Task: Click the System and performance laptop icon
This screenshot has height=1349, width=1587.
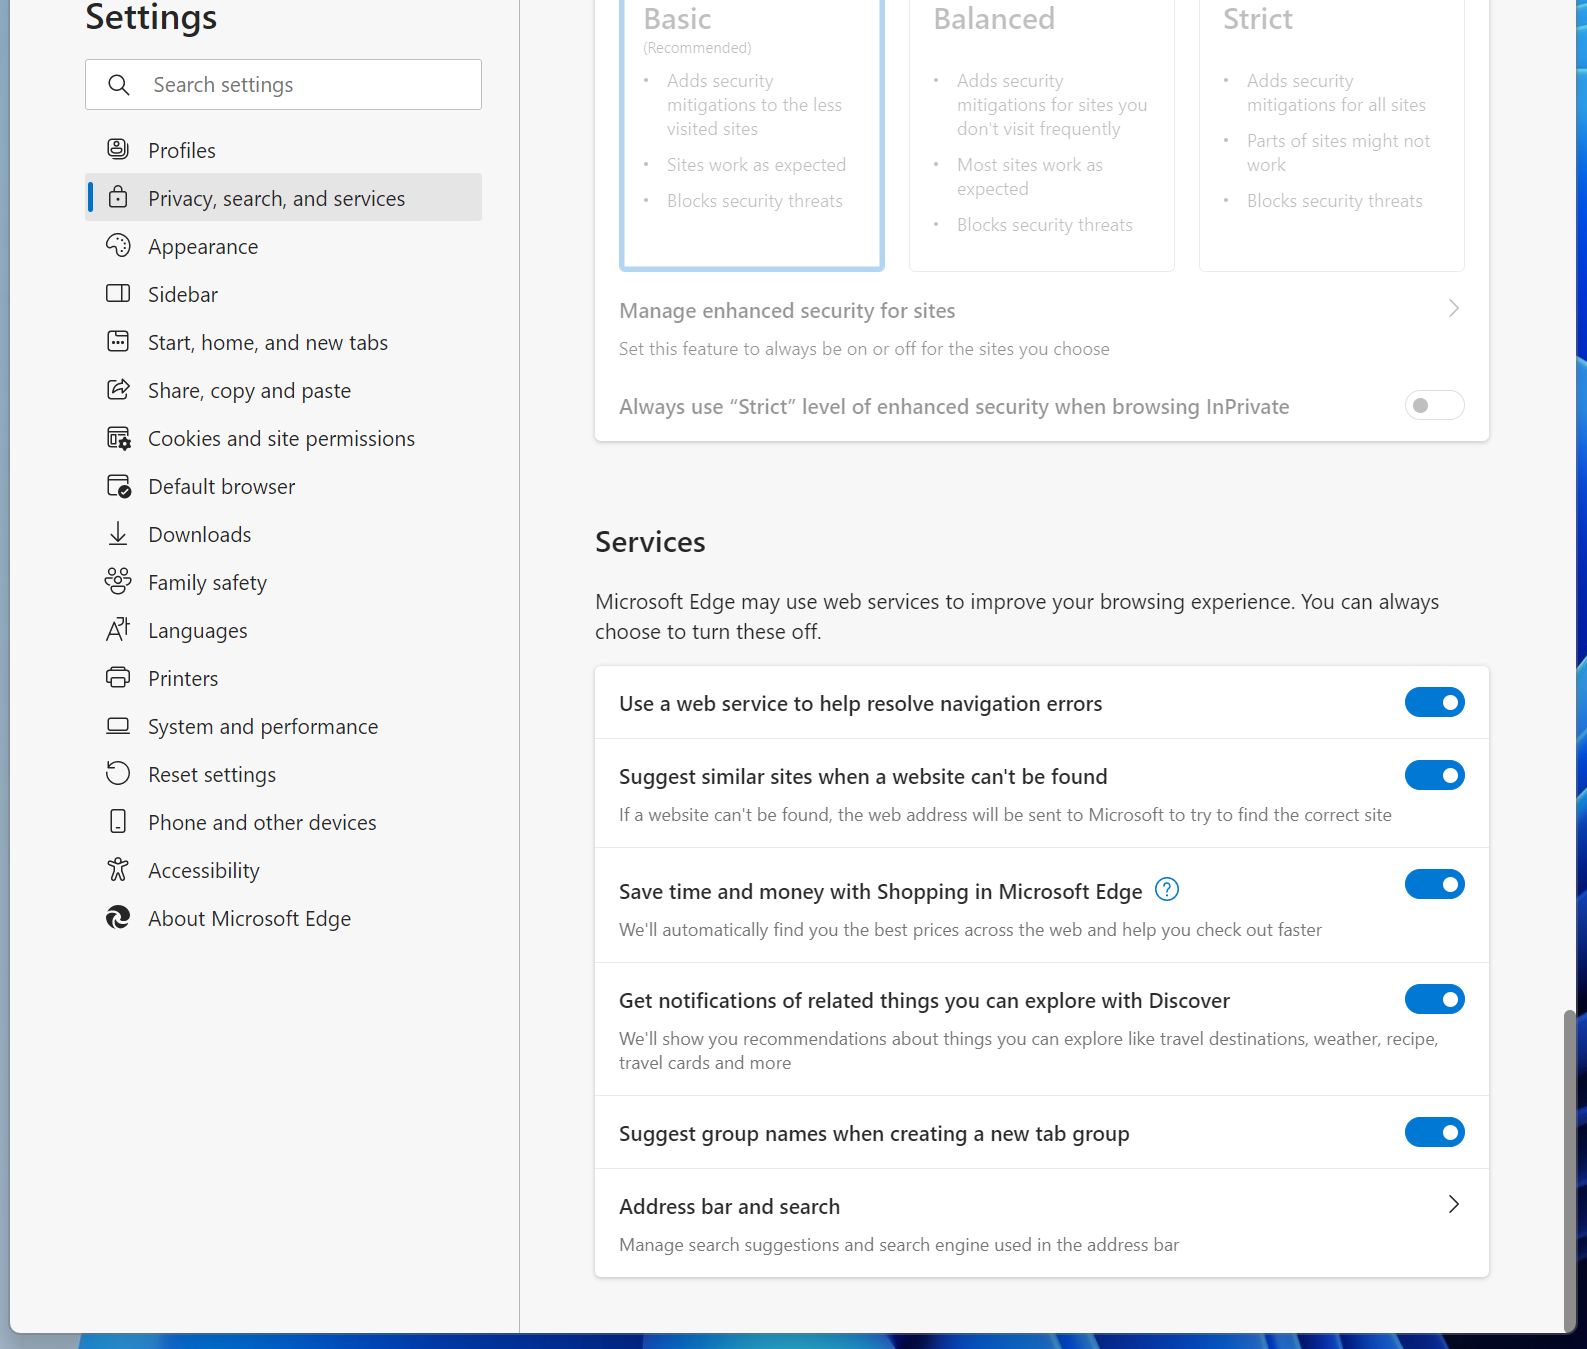Action: pos(118,726)
